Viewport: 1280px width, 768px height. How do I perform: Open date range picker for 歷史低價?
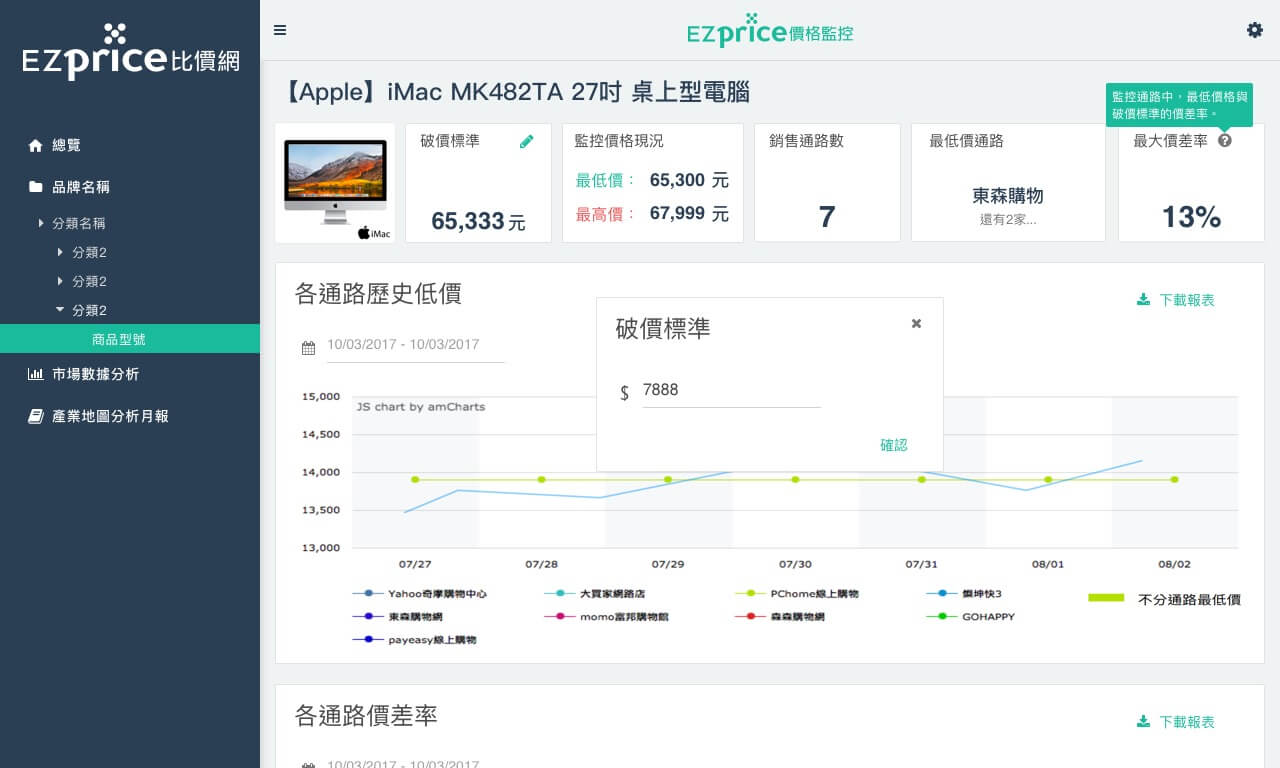pyautogui.click(x=415, y=345)
